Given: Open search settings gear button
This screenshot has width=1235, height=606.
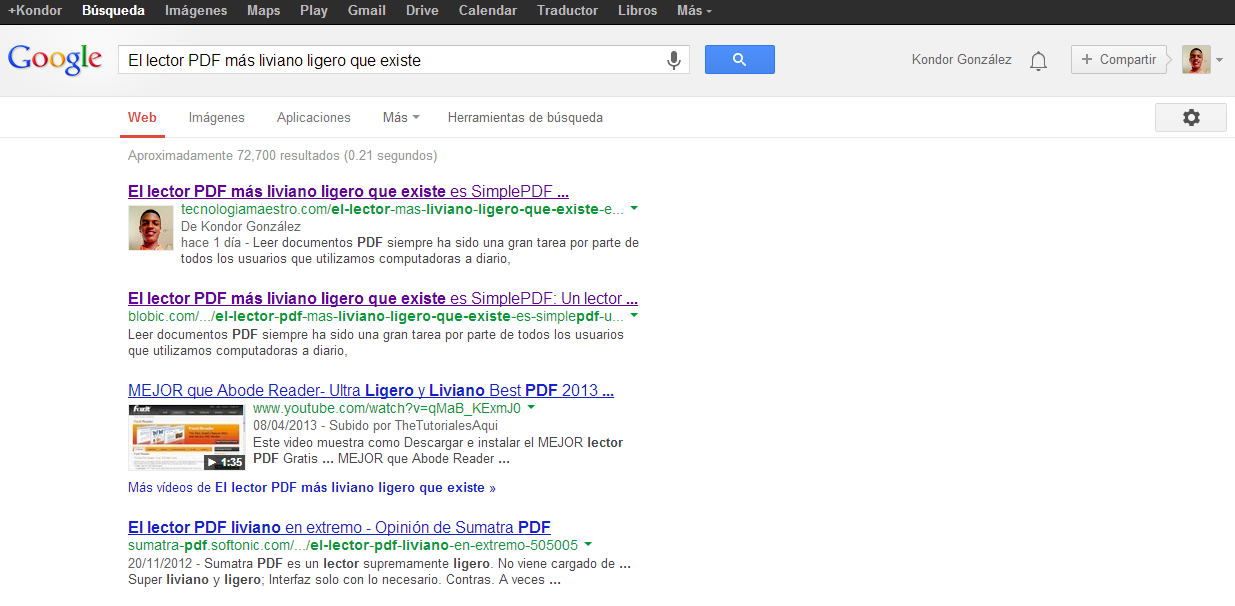Looking at the screenshot, I should (x=1190, y=117).
